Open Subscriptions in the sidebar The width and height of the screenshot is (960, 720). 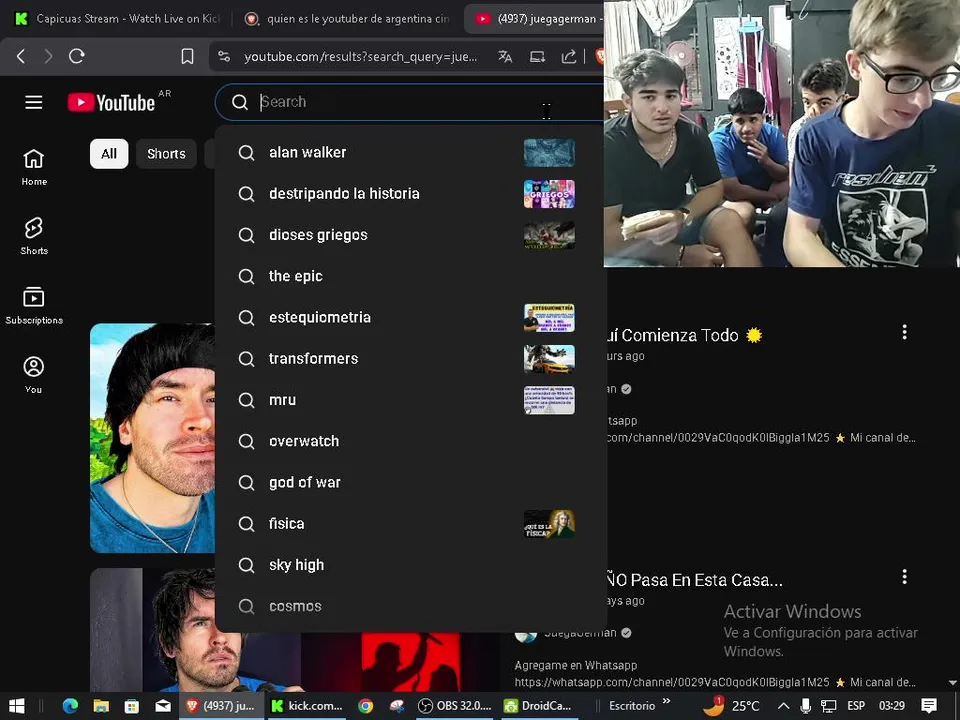tap(34, 306)
